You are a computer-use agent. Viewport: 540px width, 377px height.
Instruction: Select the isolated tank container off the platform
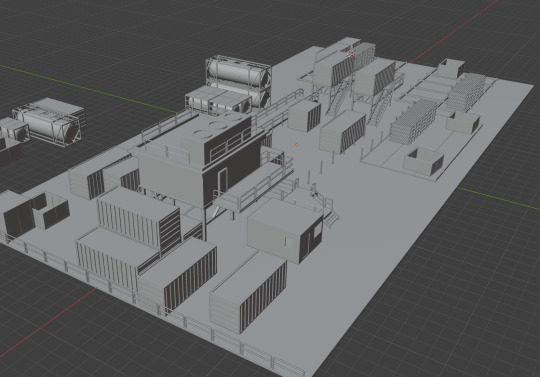tap(48, 122)
